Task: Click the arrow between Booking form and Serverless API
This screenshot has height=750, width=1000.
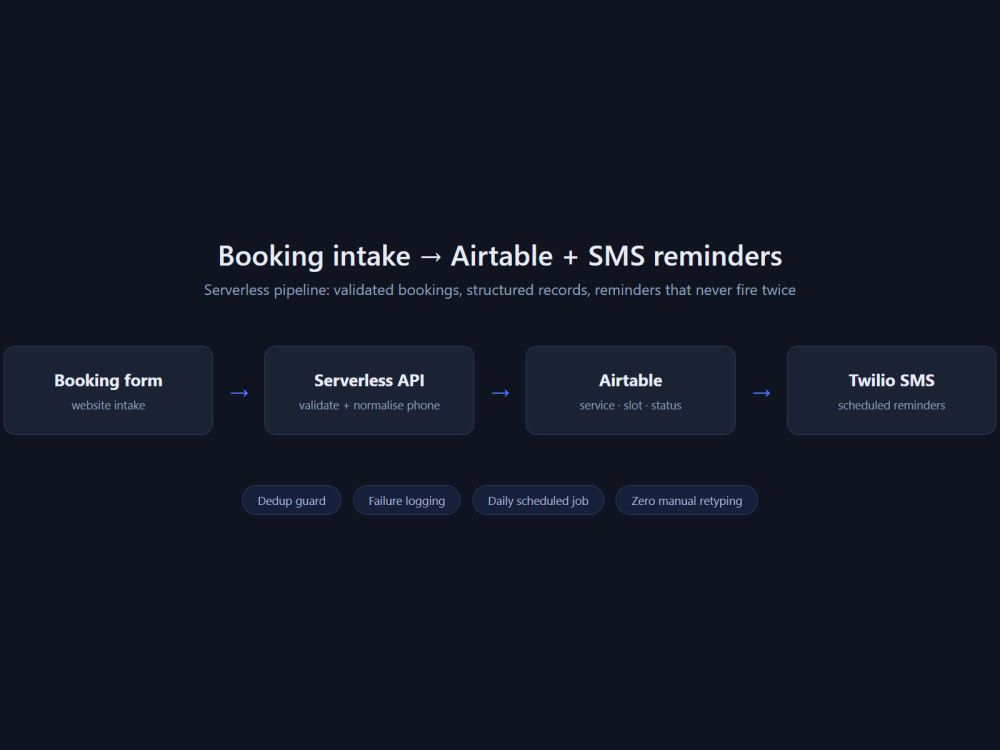Action: tap(239, 393)
